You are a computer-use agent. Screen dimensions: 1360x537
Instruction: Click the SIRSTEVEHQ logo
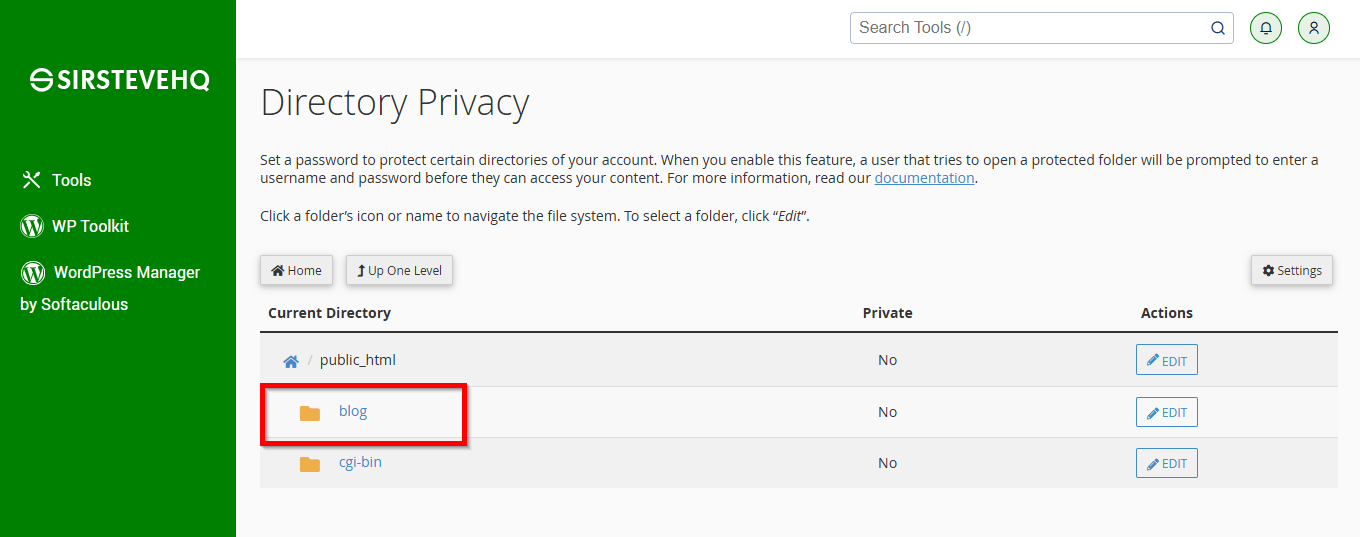[x=120, y=80]
